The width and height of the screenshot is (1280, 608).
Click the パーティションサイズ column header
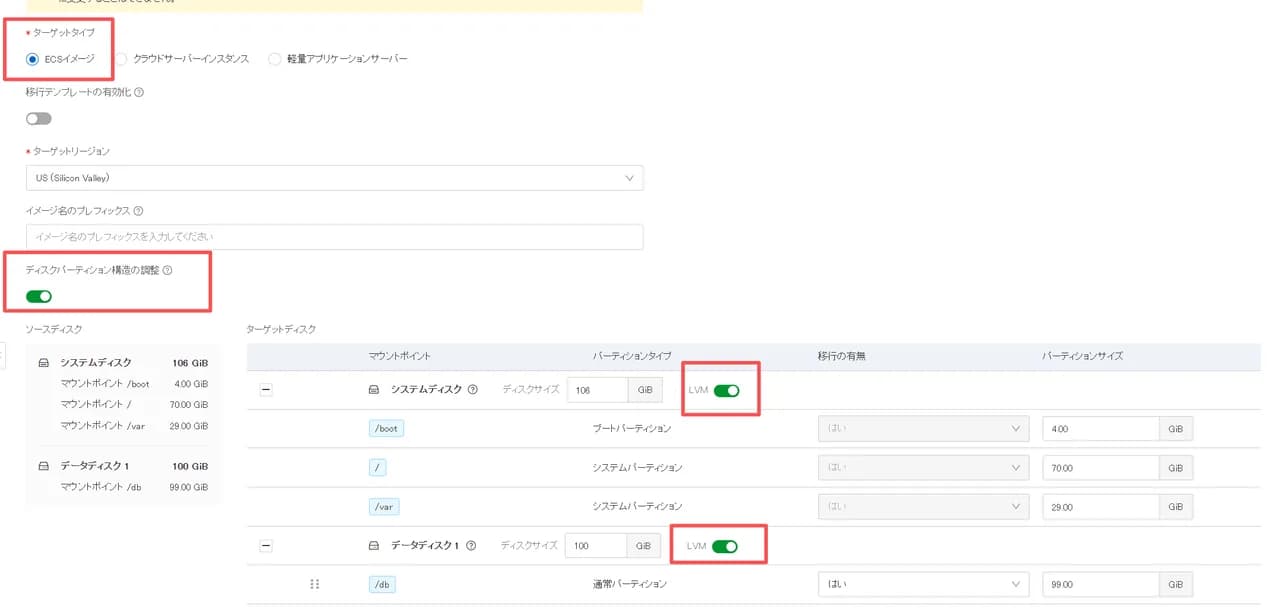(x=1082, y=357)
